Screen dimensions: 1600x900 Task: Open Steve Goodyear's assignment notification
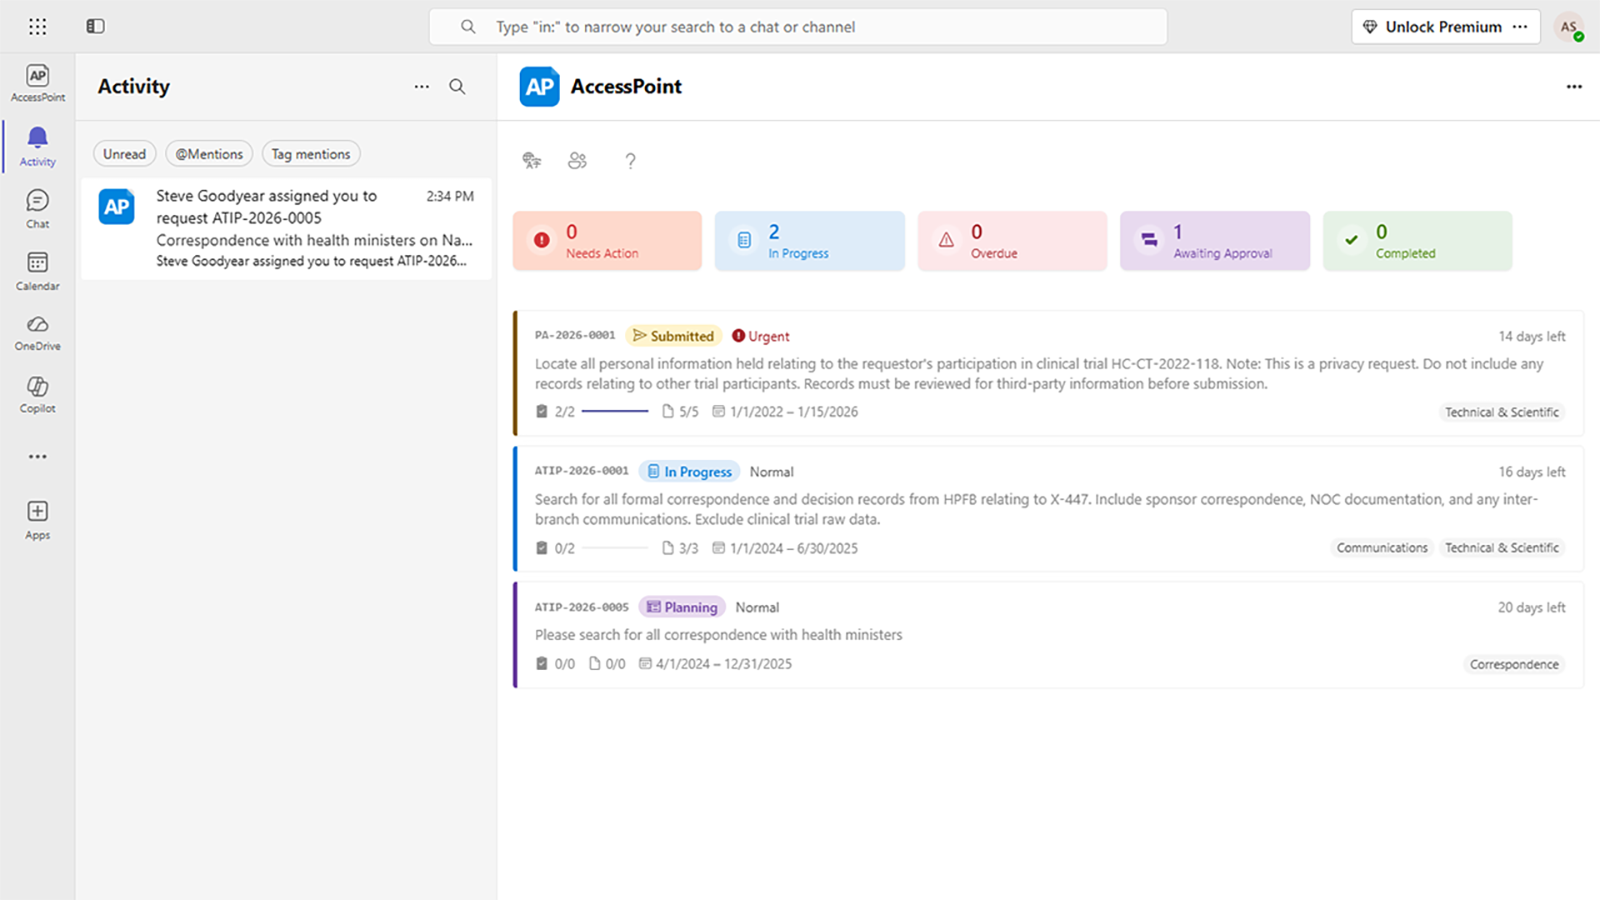[x=285, y=228]
